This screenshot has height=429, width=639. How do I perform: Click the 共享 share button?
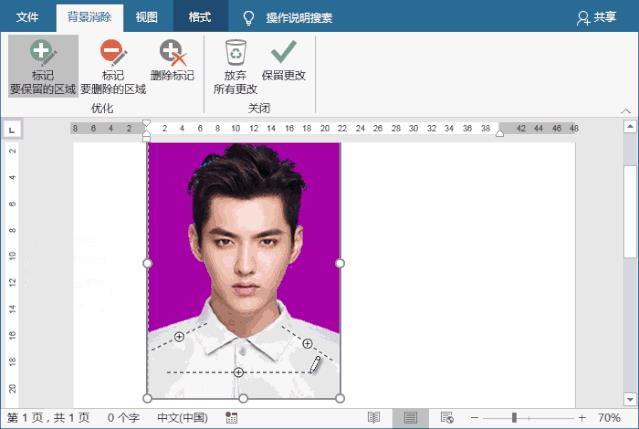pyautogui.click(x=597, y=18)
